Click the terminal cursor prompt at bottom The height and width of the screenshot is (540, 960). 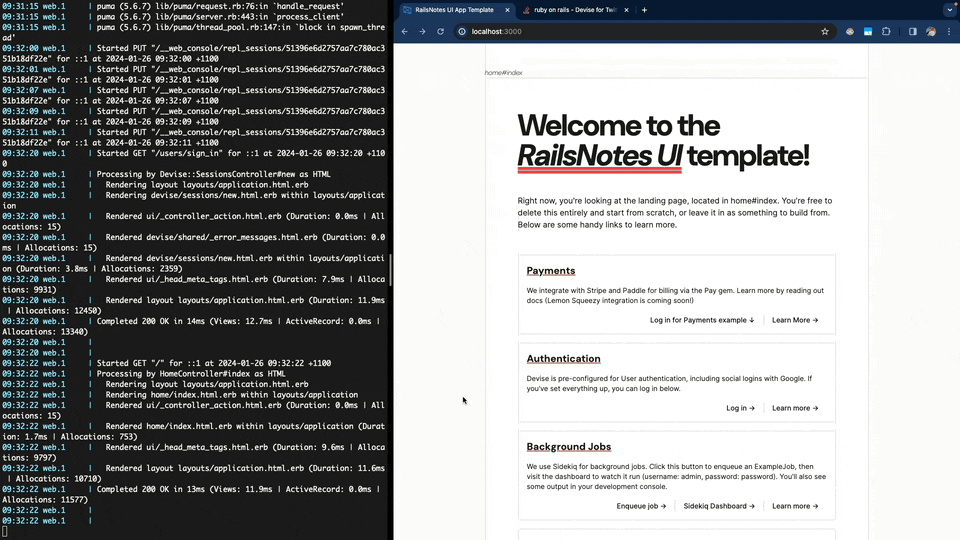(x=5, y=531)
